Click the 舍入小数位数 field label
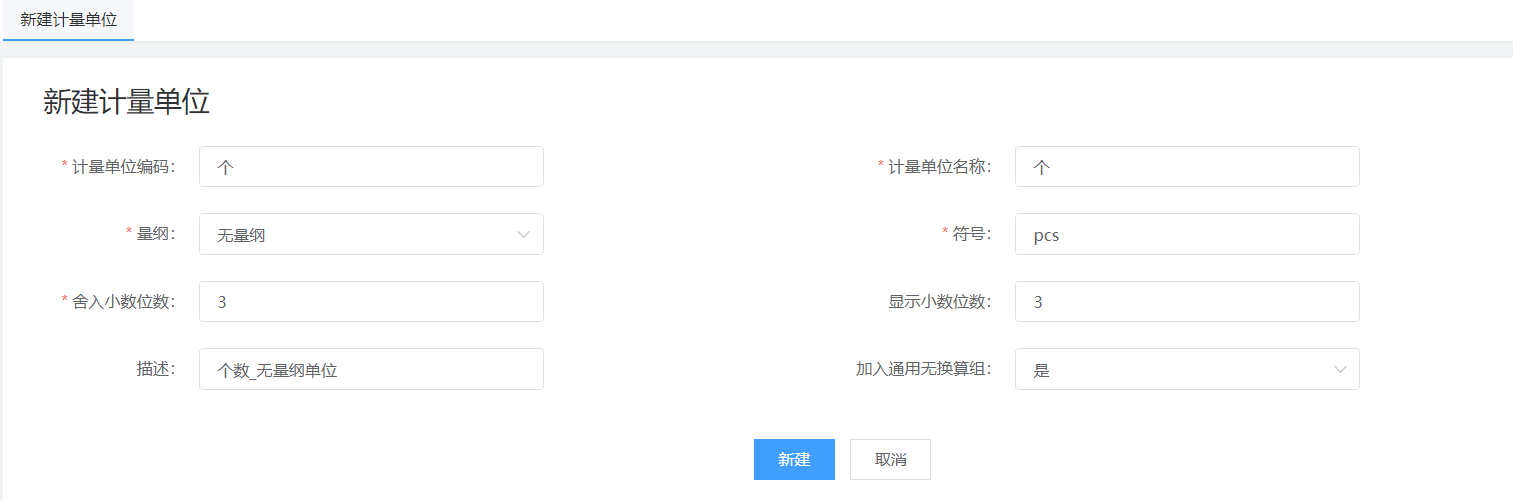The width and height of the screenshot is (1513, 500). [x=123, y=301]
